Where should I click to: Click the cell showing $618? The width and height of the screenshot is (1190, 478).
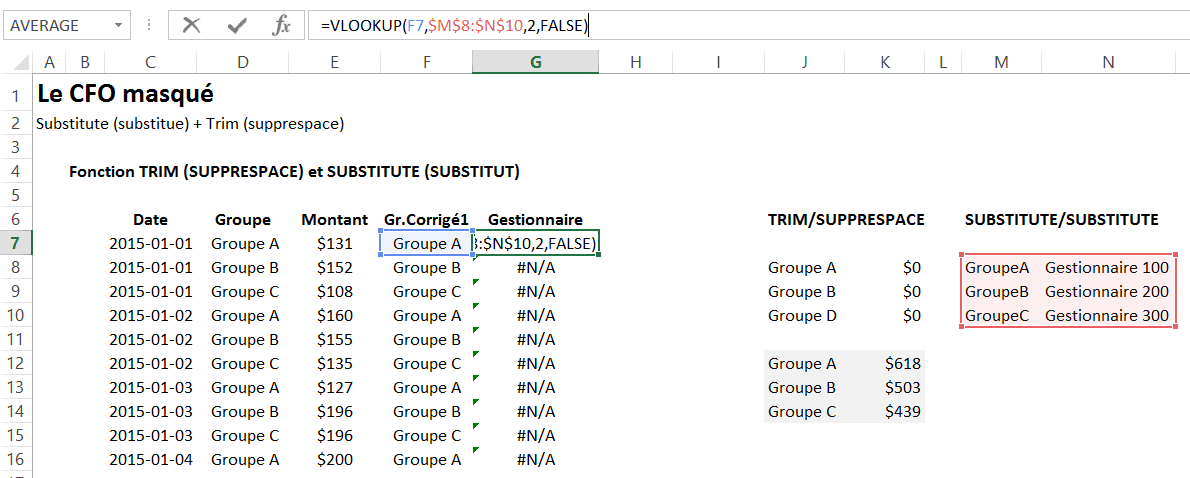tap(884, 364)
